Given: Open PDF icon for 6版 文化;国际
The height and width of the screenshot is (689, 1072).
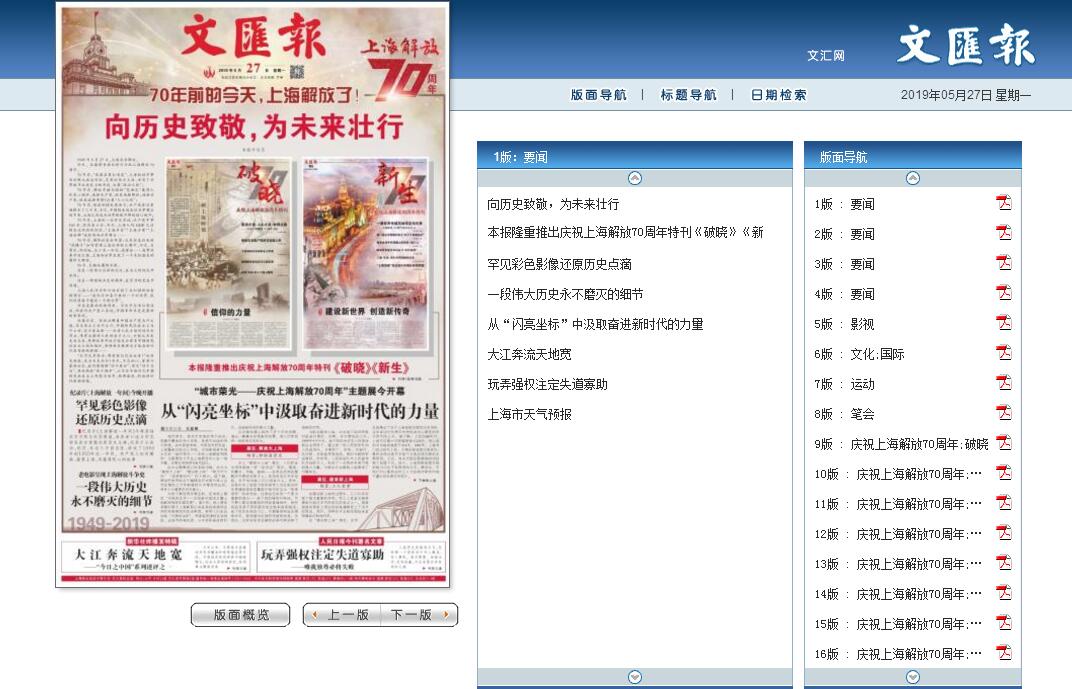Looking at the screenshot, I should point(1003,353).
